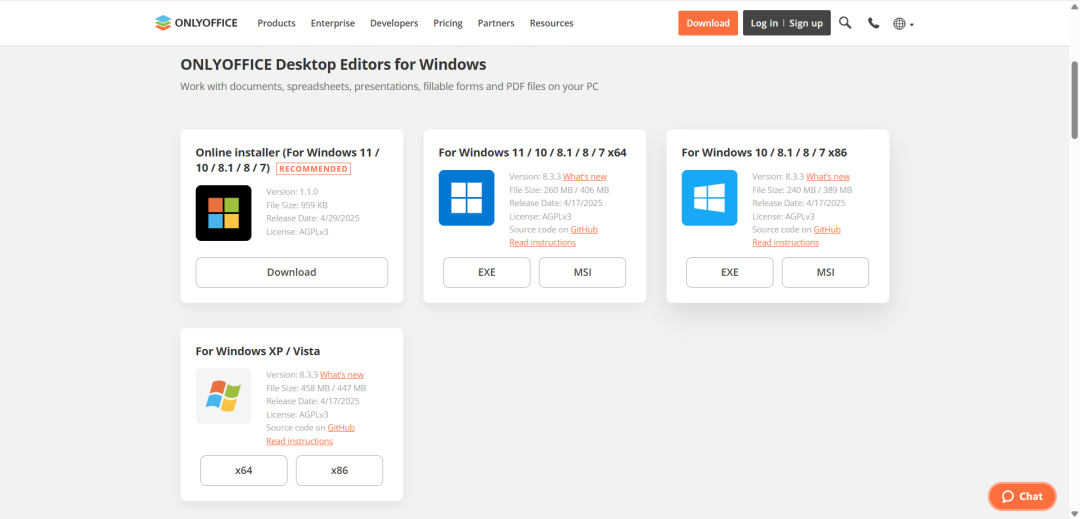Screen dimensions: 1080x519
Task: Click Online installer card title
Action: pos(288,160)
